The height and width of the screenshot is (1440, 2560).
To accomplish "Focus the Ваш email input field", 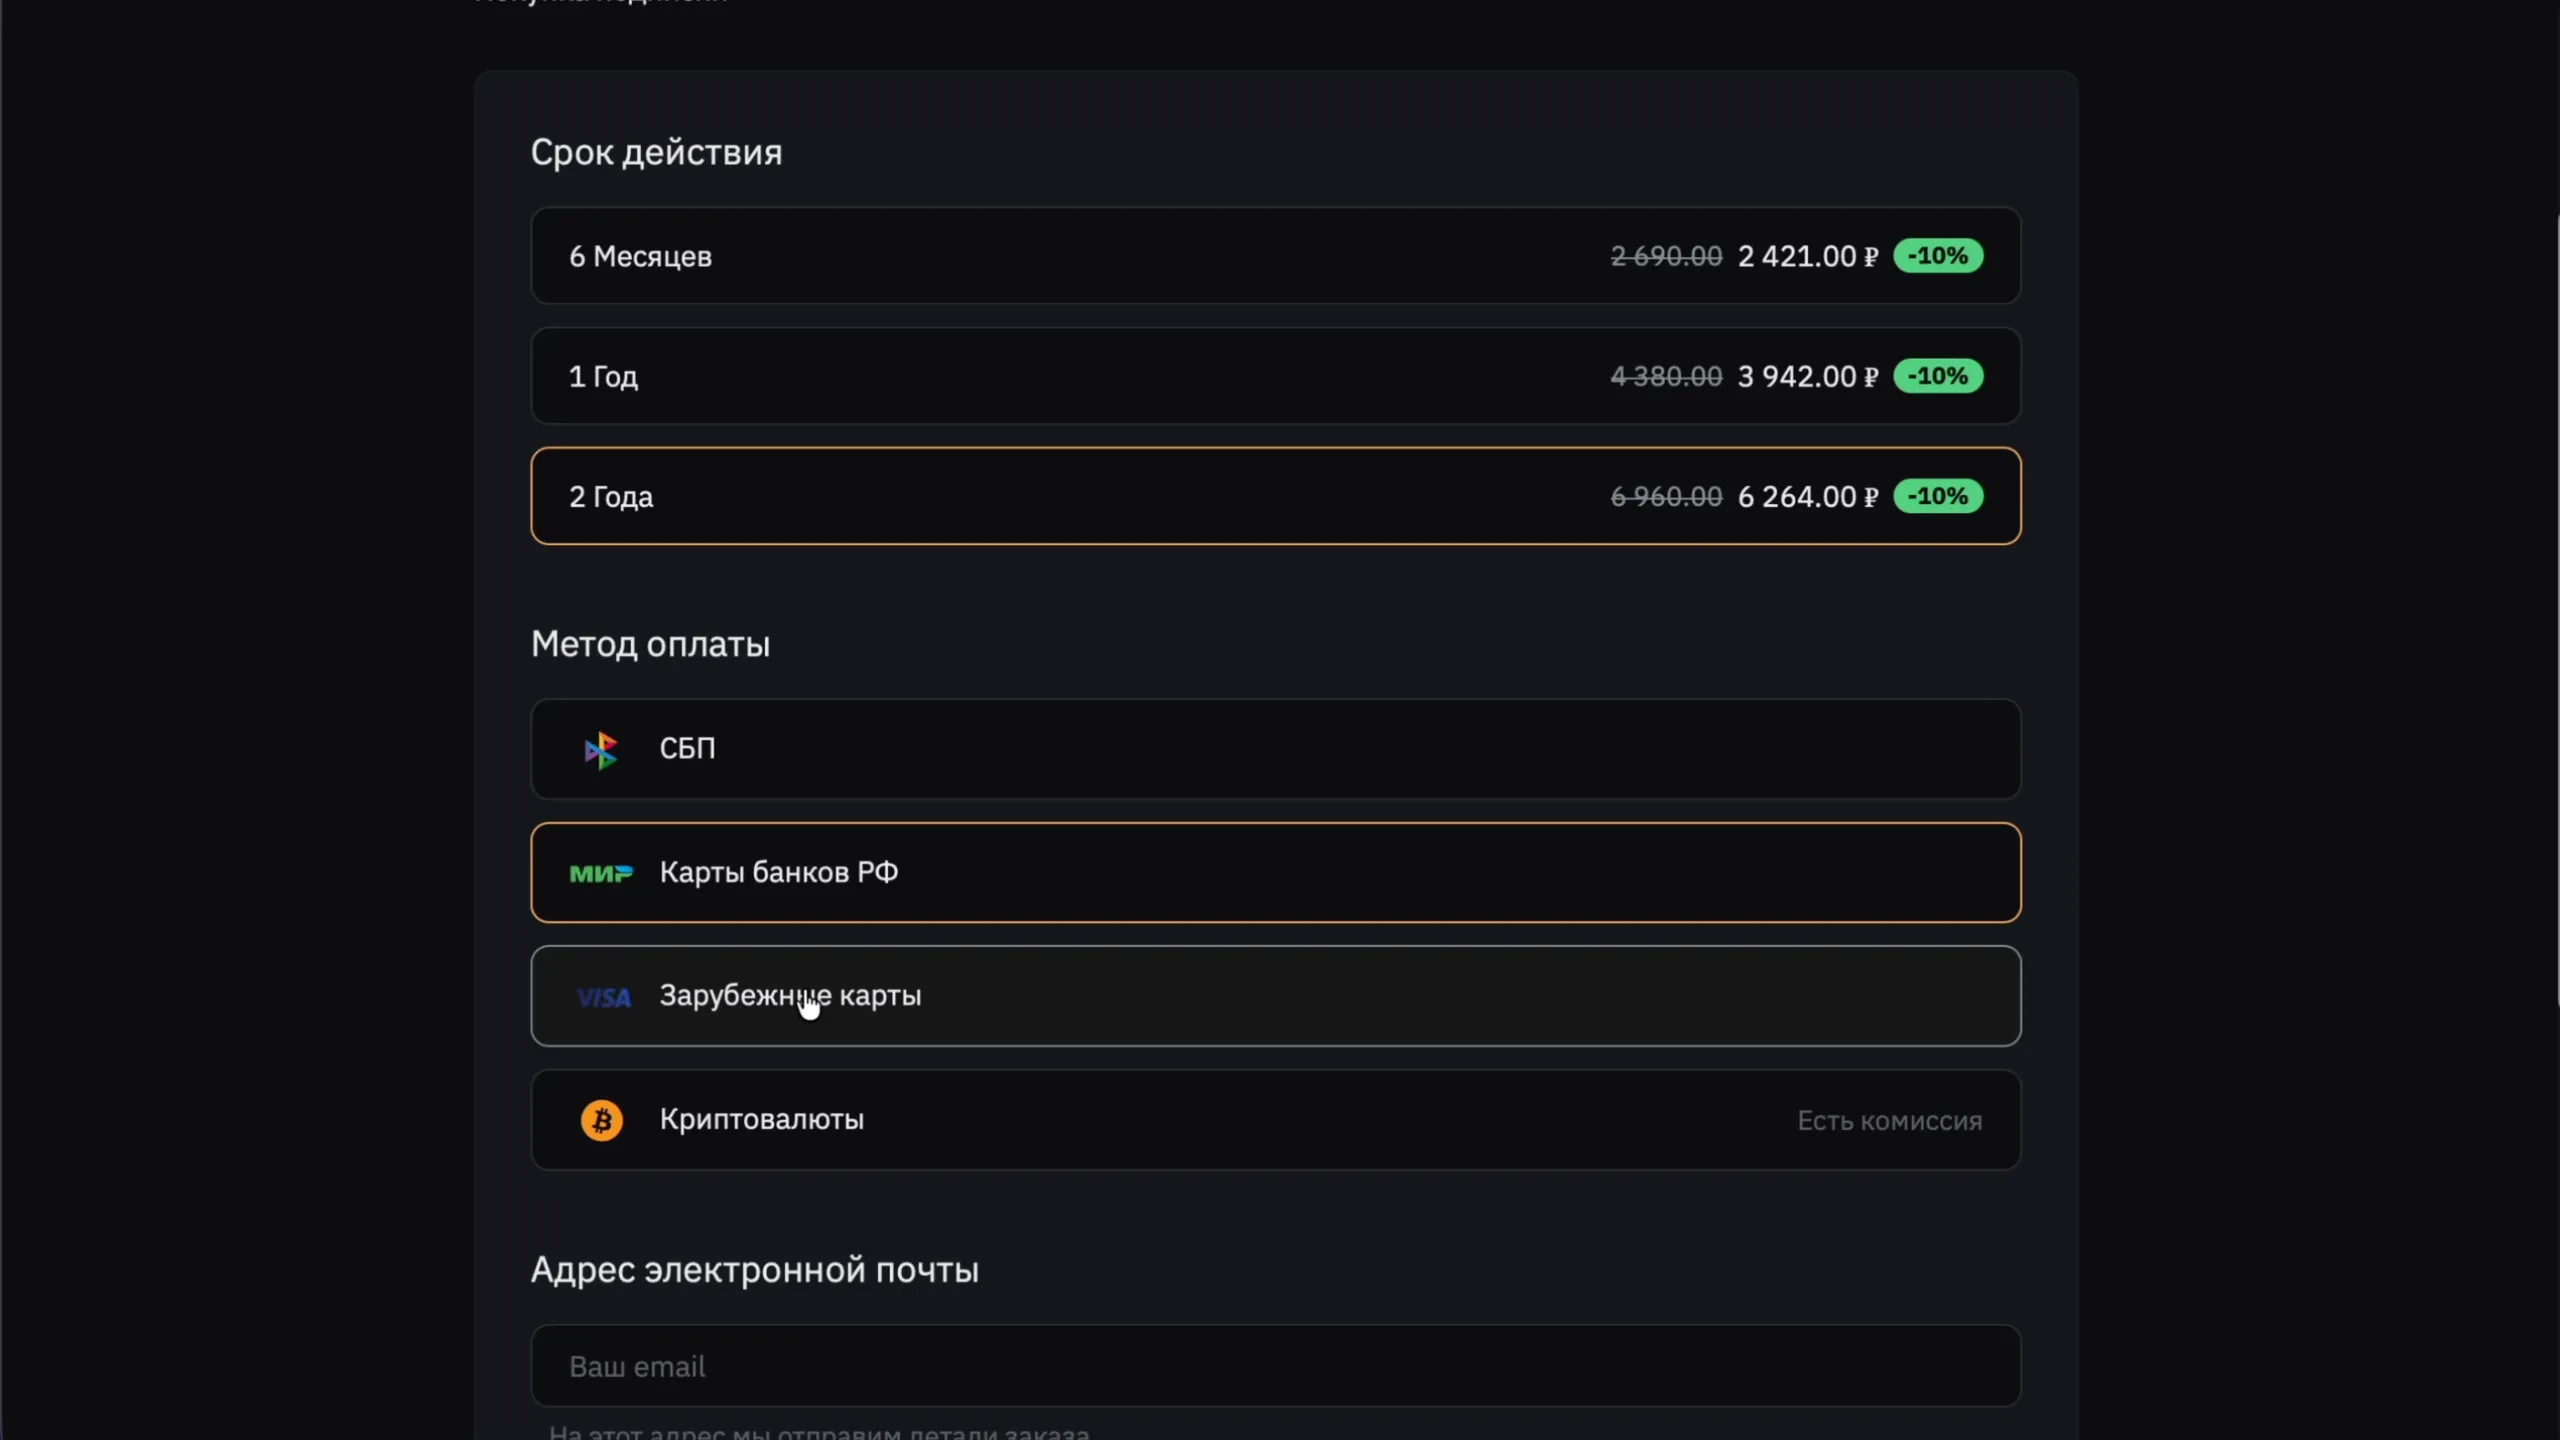I will point(1276,1366).
